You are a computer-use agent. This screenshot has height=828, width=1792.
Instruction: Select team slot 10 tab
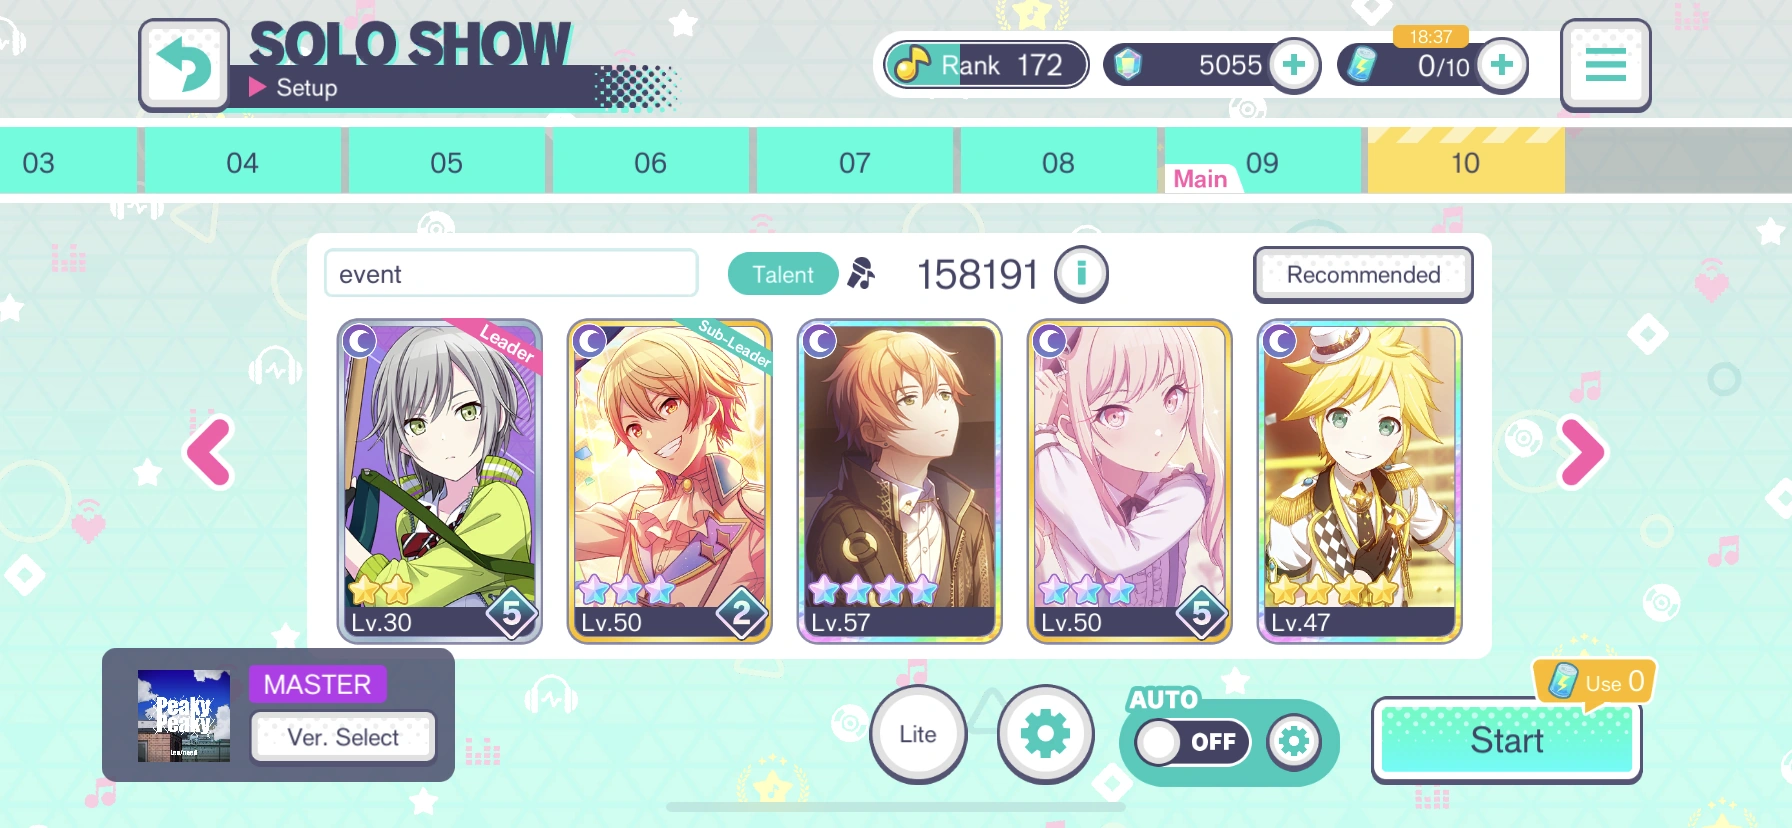tap(1465, 162)
